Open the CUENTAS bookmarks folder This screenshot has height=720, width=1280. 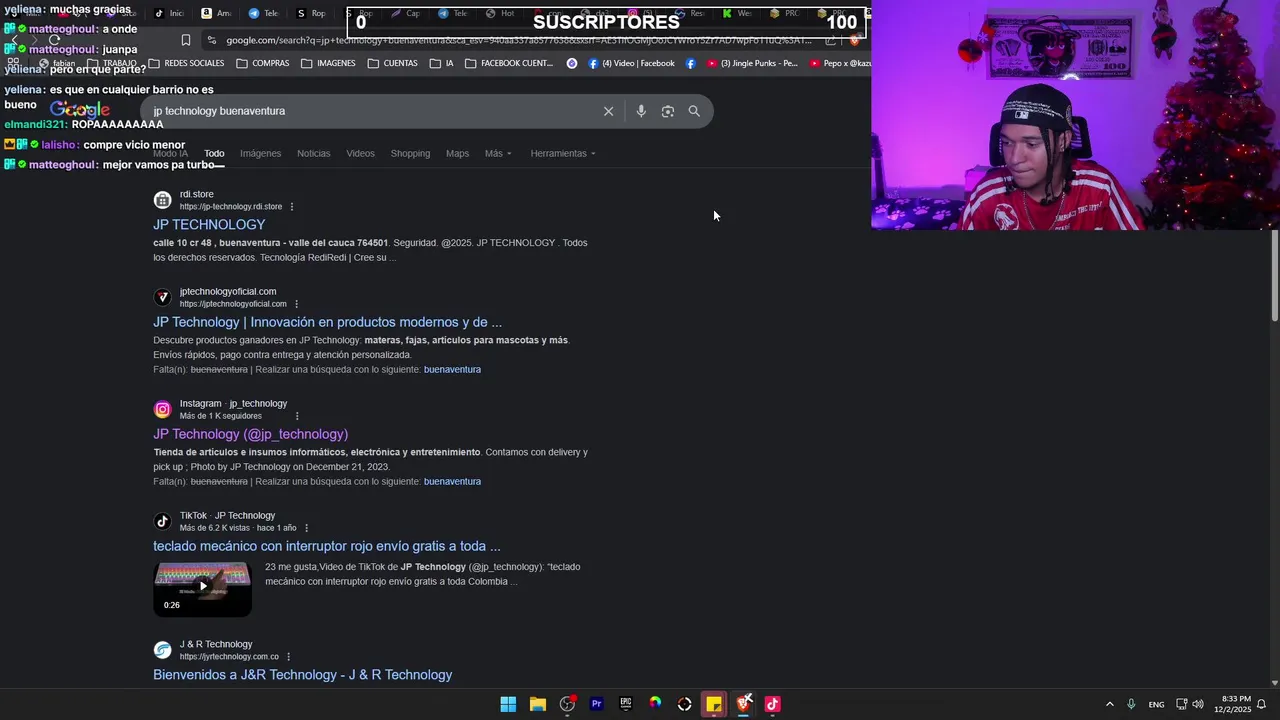coord(392,63)
